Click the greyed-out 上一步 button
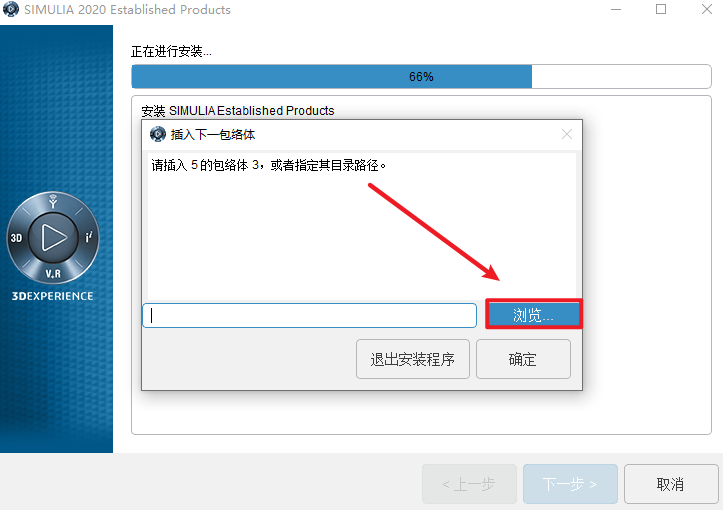Viewport: 723px width, 510px height. point(469,484)
